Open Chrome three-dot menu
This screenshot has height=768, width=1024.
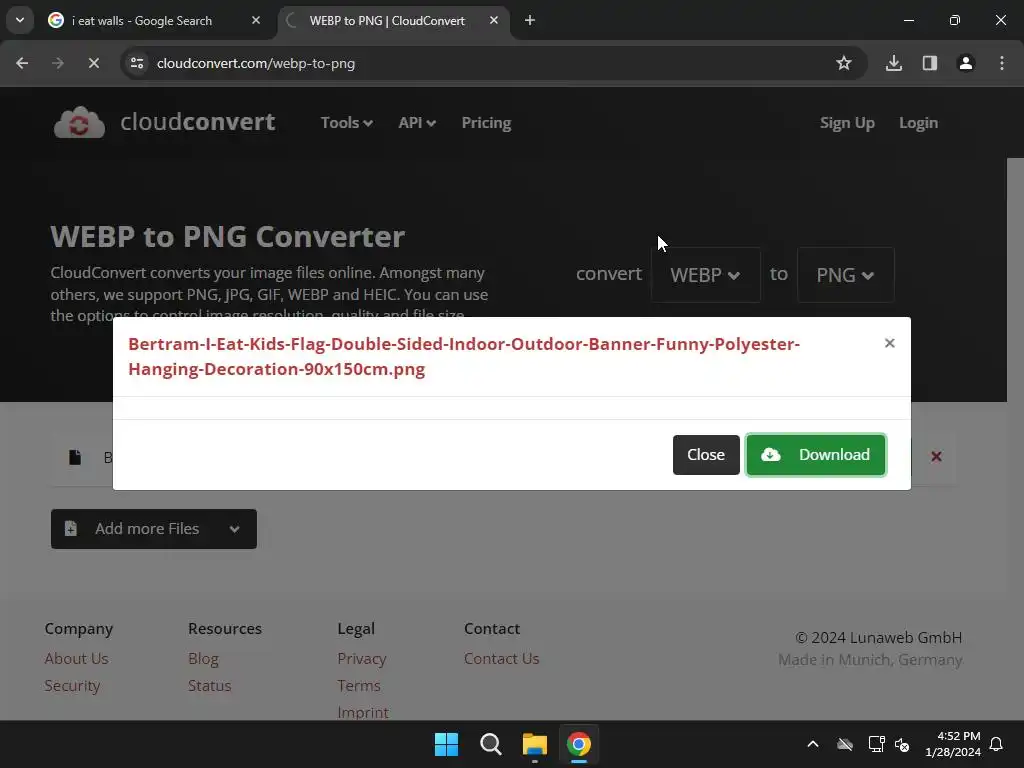point(1001,63)
